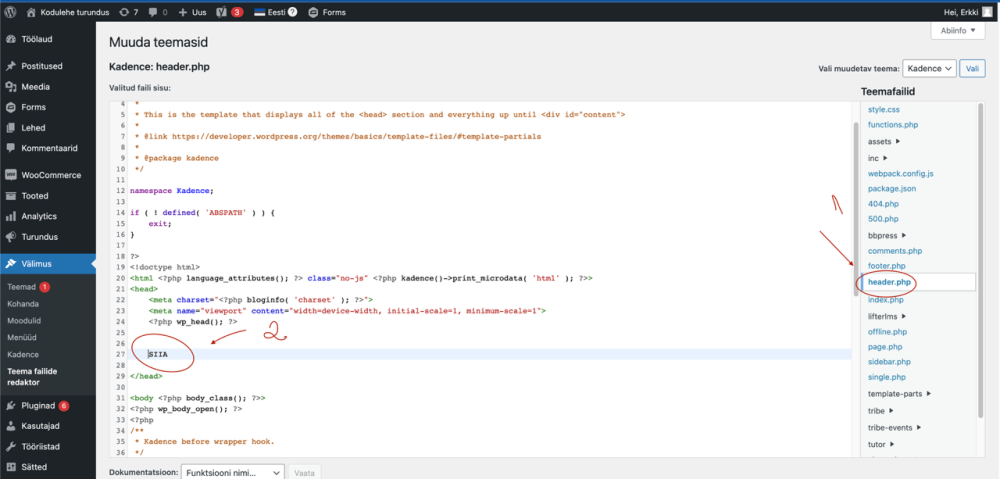Click the Vali button next to theme selector
The width and height of the screenshot is (1000, 479).
click(973, 68)
